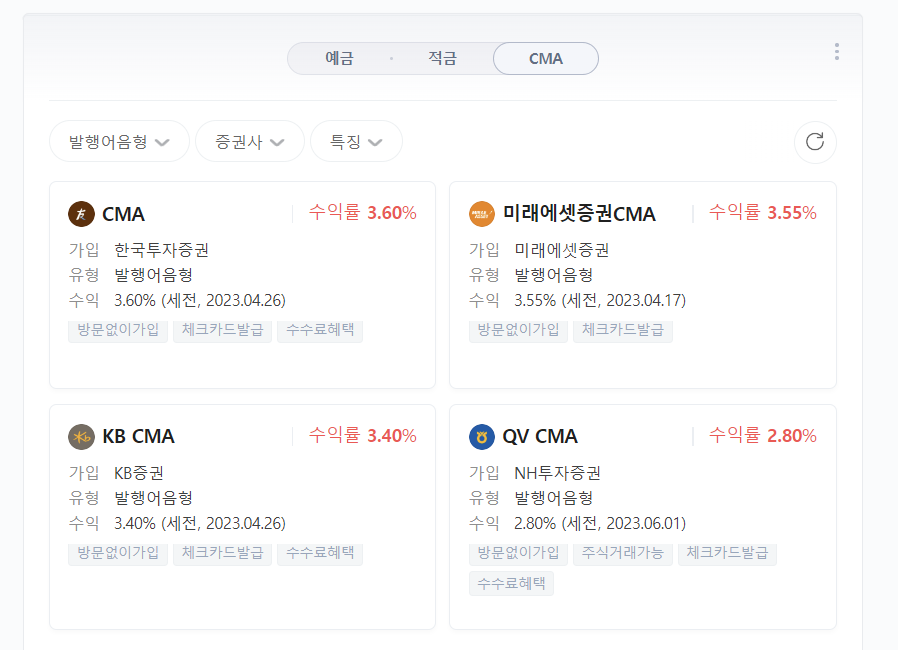Image resolution: width=898 pixels, height=650 pixels.
Task: Click 체크카드발급 tag on 한국투자증권 card
Action: (x=222, y=330)
